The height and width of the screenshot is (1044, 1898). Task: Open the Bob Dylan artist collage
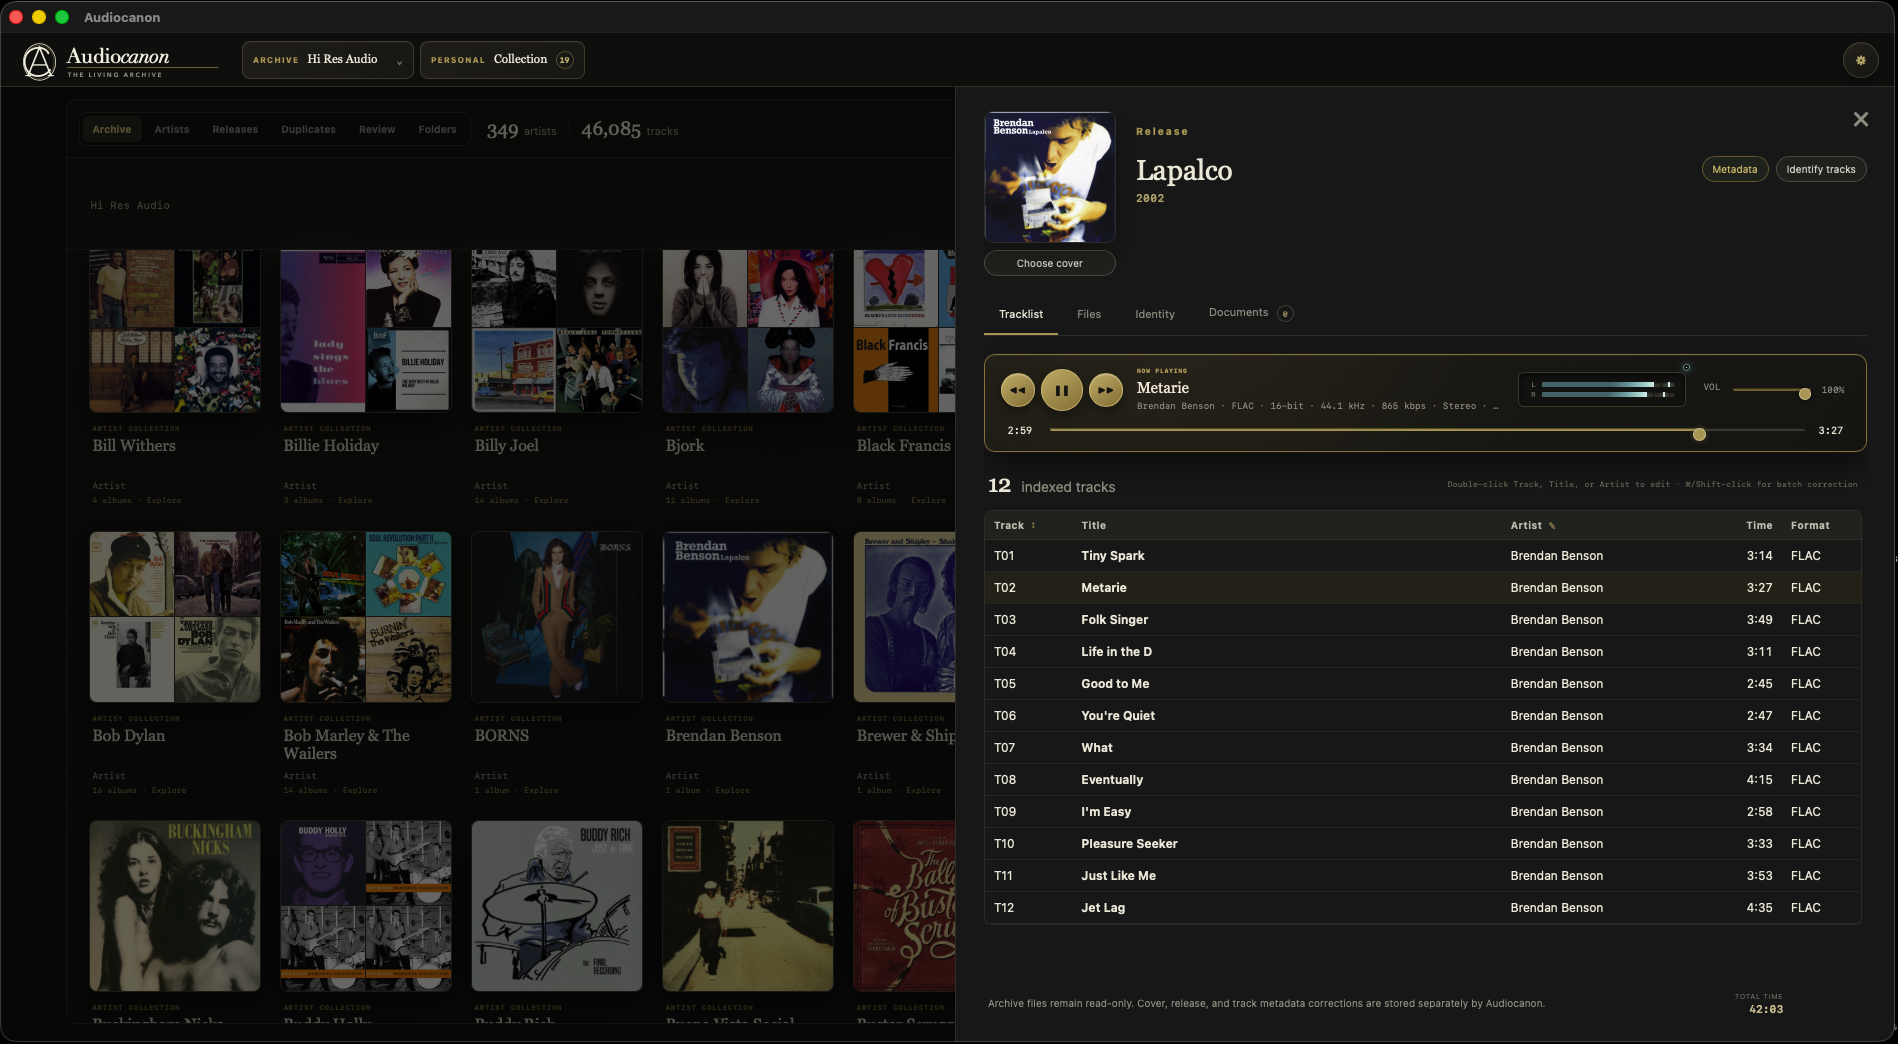tap(175, 617)
